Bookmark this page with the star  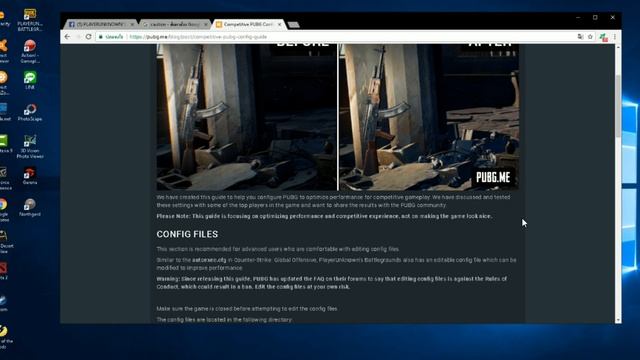coord(590,37)
